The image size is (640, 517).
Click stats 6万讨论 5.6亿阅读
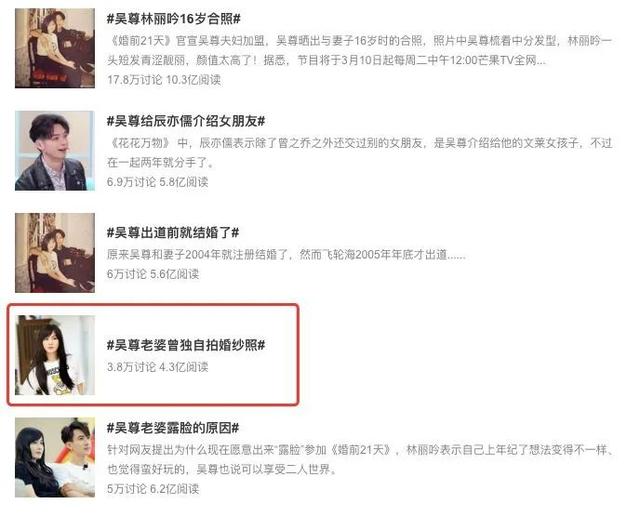[x=153, y=274]
